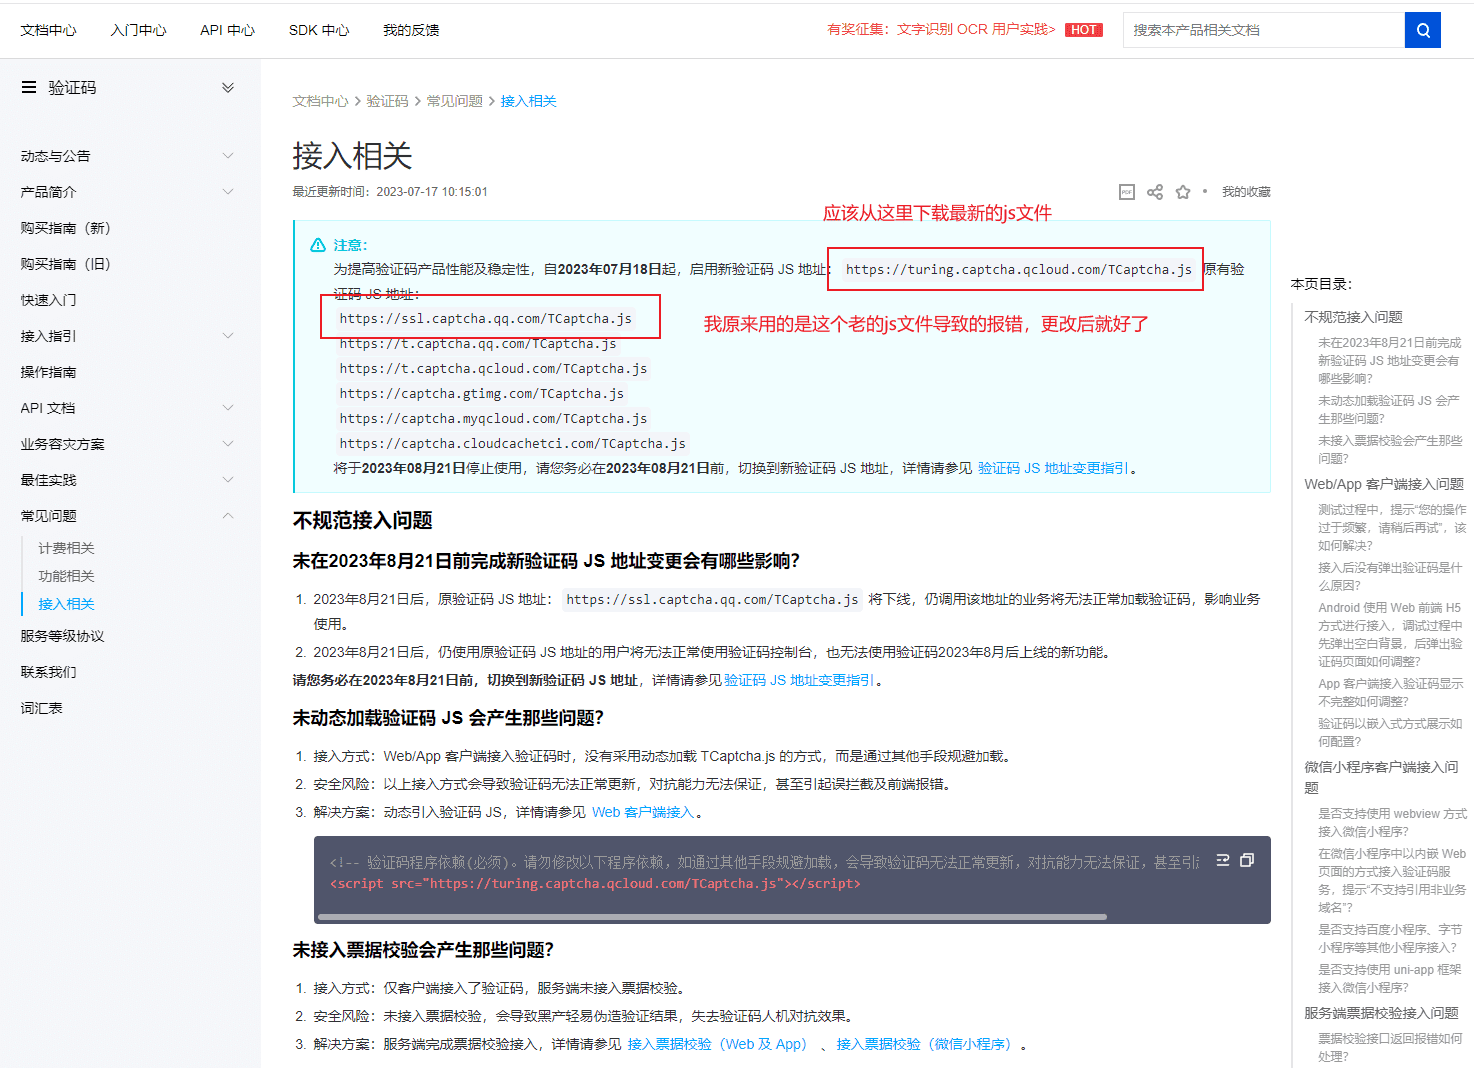Click https://captcha.gtimg.com/TCaptcha.js URL text
This screenshot has height=1068, width=1474.
tap(481, 394)
